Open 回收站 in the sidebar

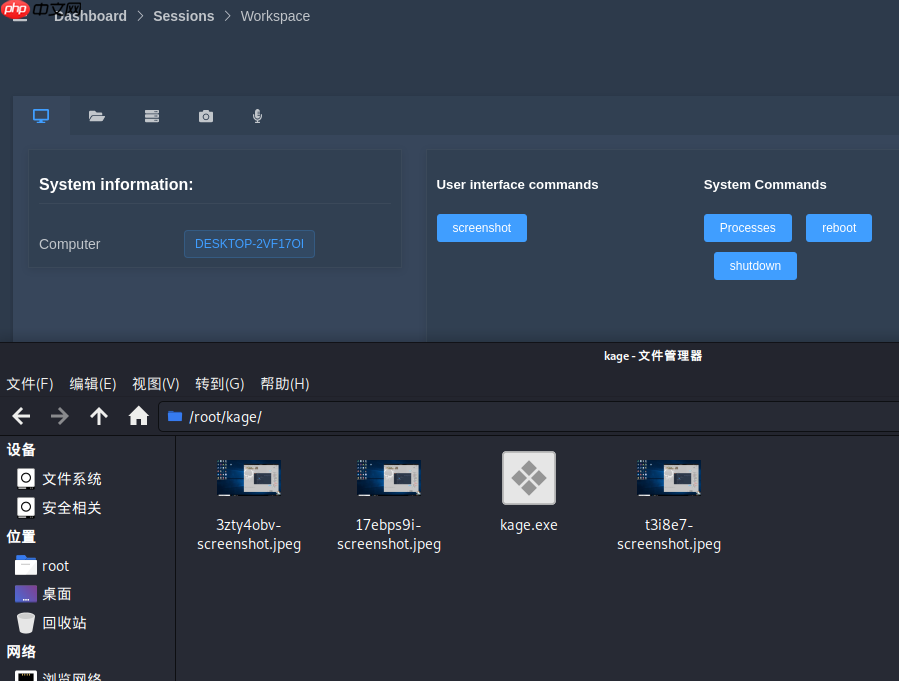tap(64, 623)
